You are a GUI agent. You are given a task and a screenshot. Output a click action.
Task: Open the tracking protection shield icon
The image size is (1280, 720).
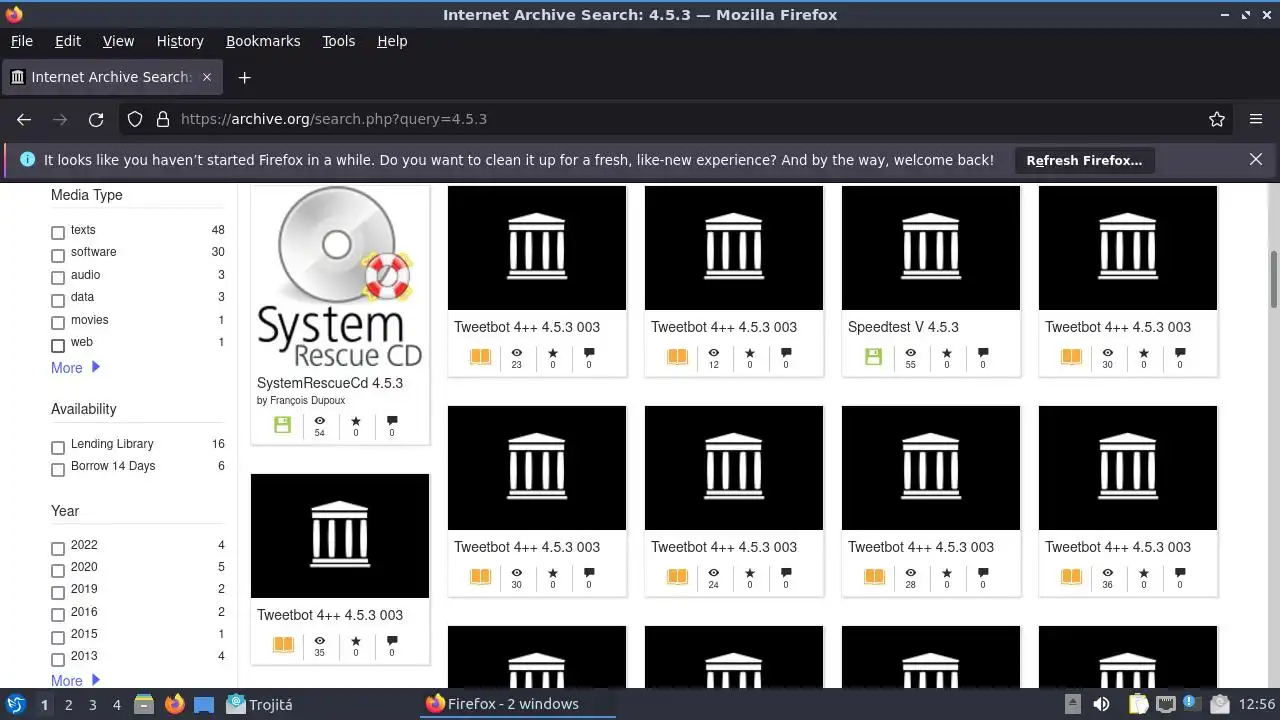135,119
